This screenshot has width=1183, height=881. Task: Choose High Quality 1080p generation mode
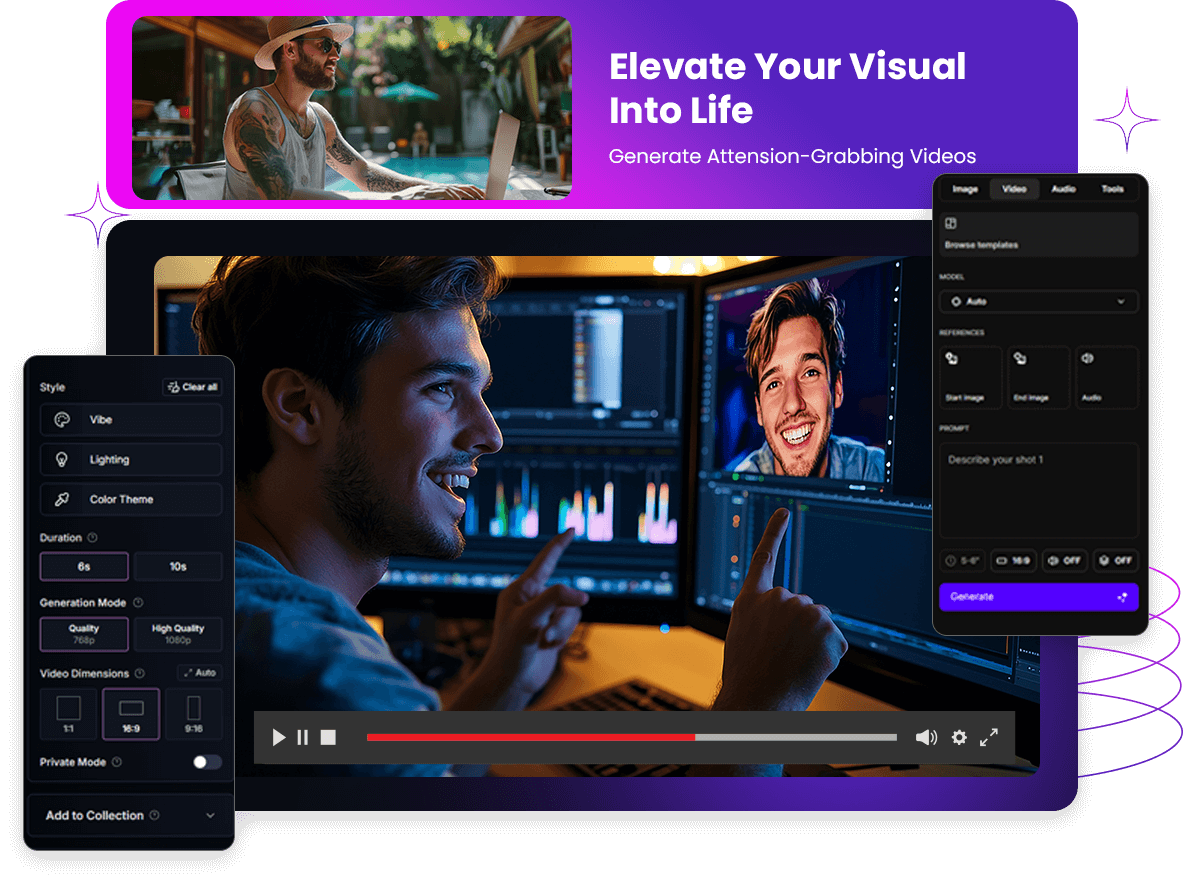178,634
